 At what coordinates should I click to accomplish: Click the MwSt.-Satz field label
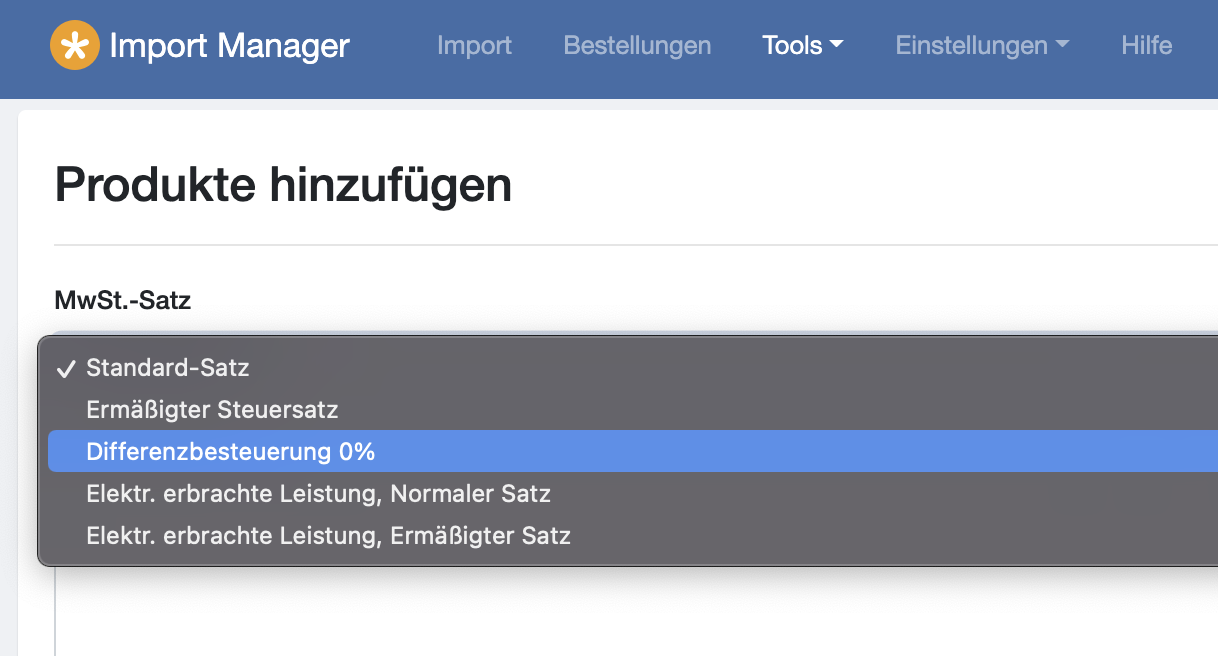click(122, 299)
